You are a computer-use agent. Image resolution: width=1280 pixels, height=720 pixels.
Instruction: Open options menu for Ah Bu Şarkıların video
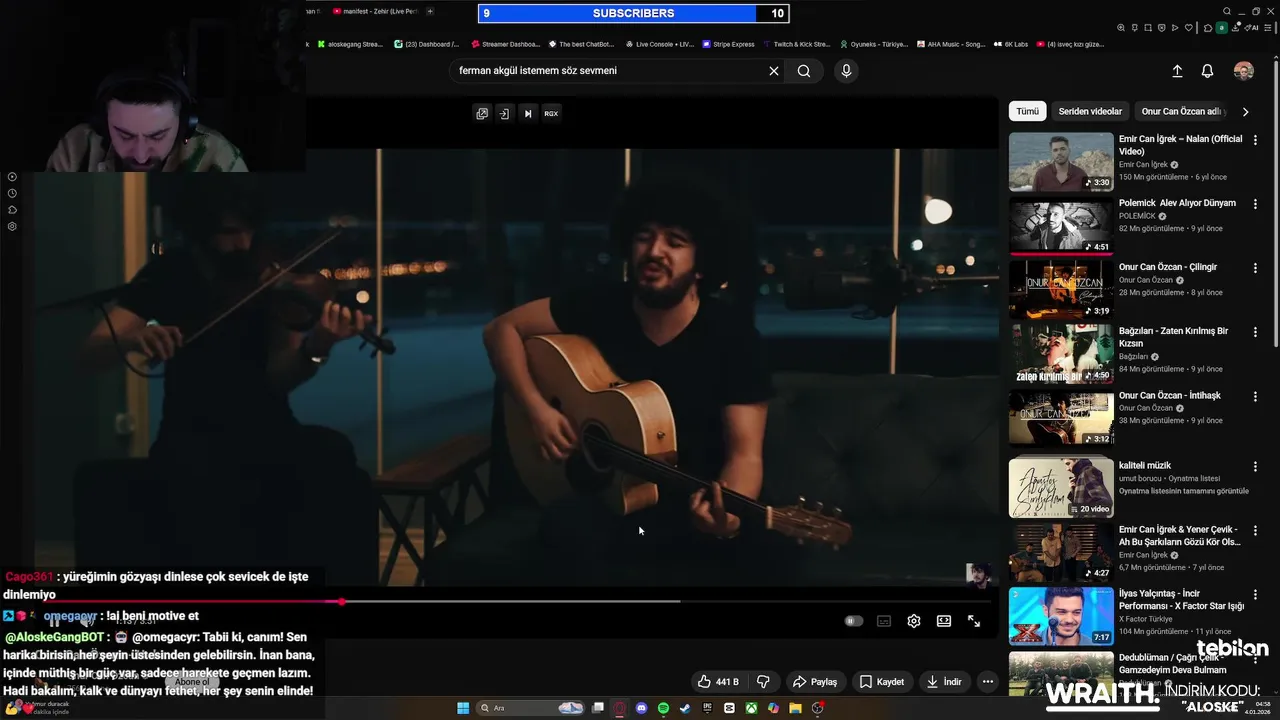[x=1255, y=530]
